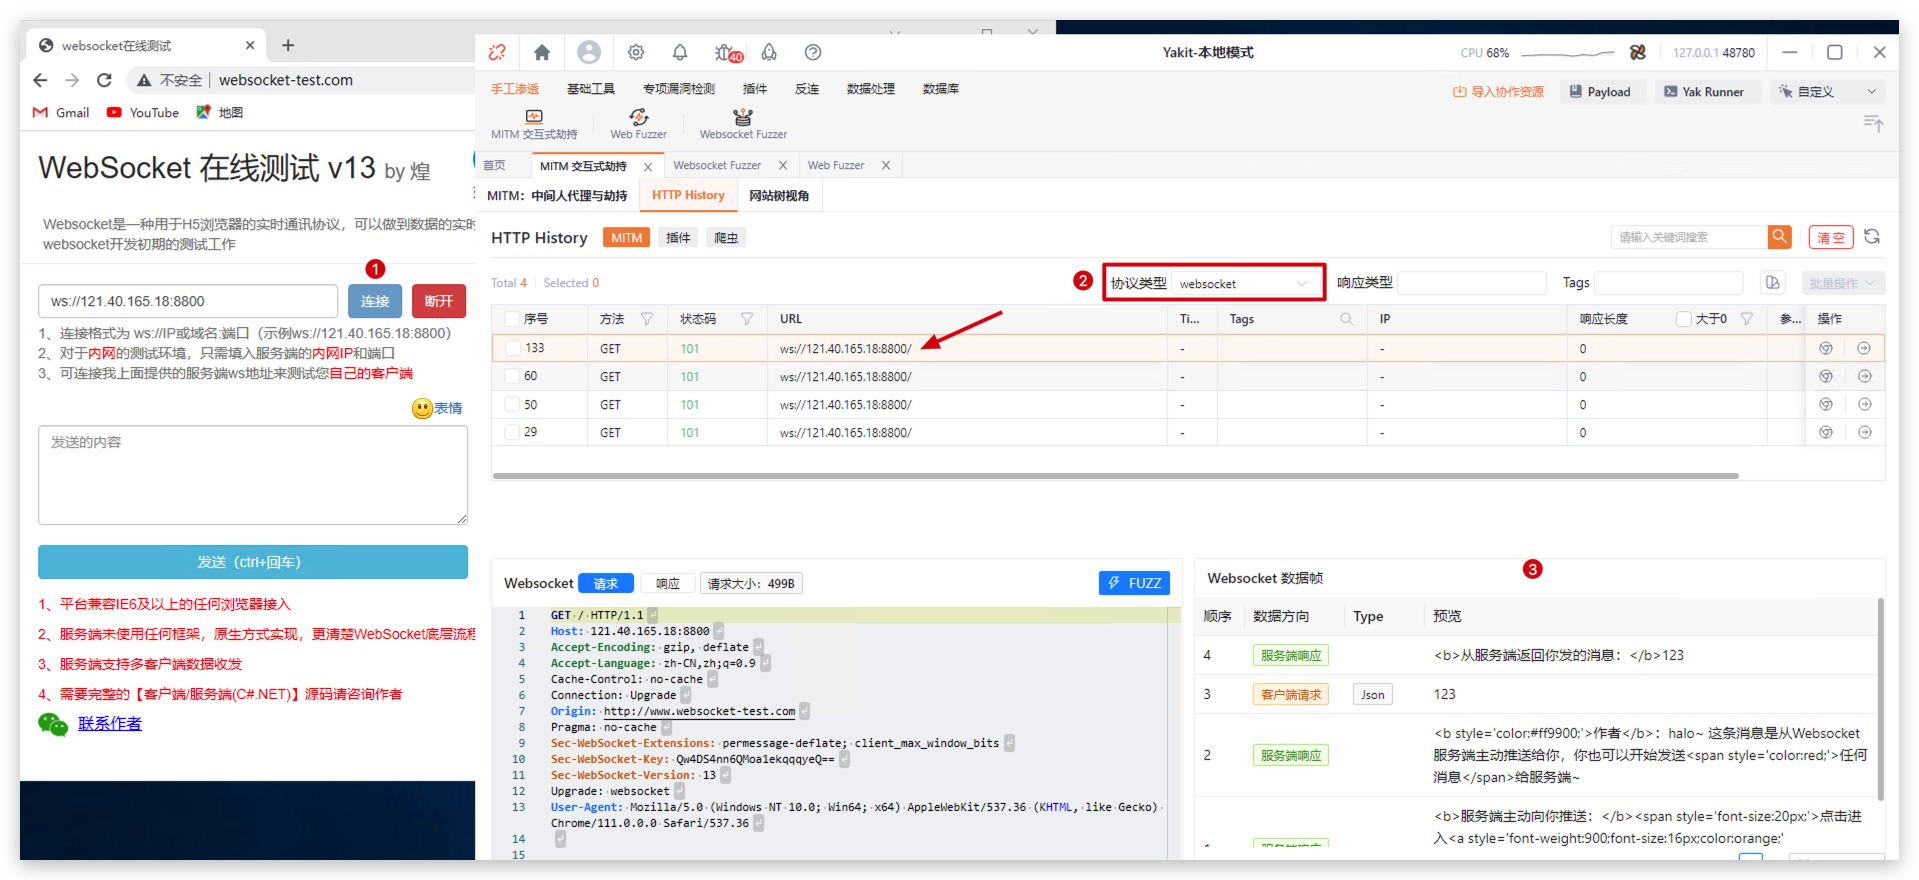Tick the 大于0 response length checkbox
The height and width of the screenshot is (880, 1919).
[x=1684, y=319]
